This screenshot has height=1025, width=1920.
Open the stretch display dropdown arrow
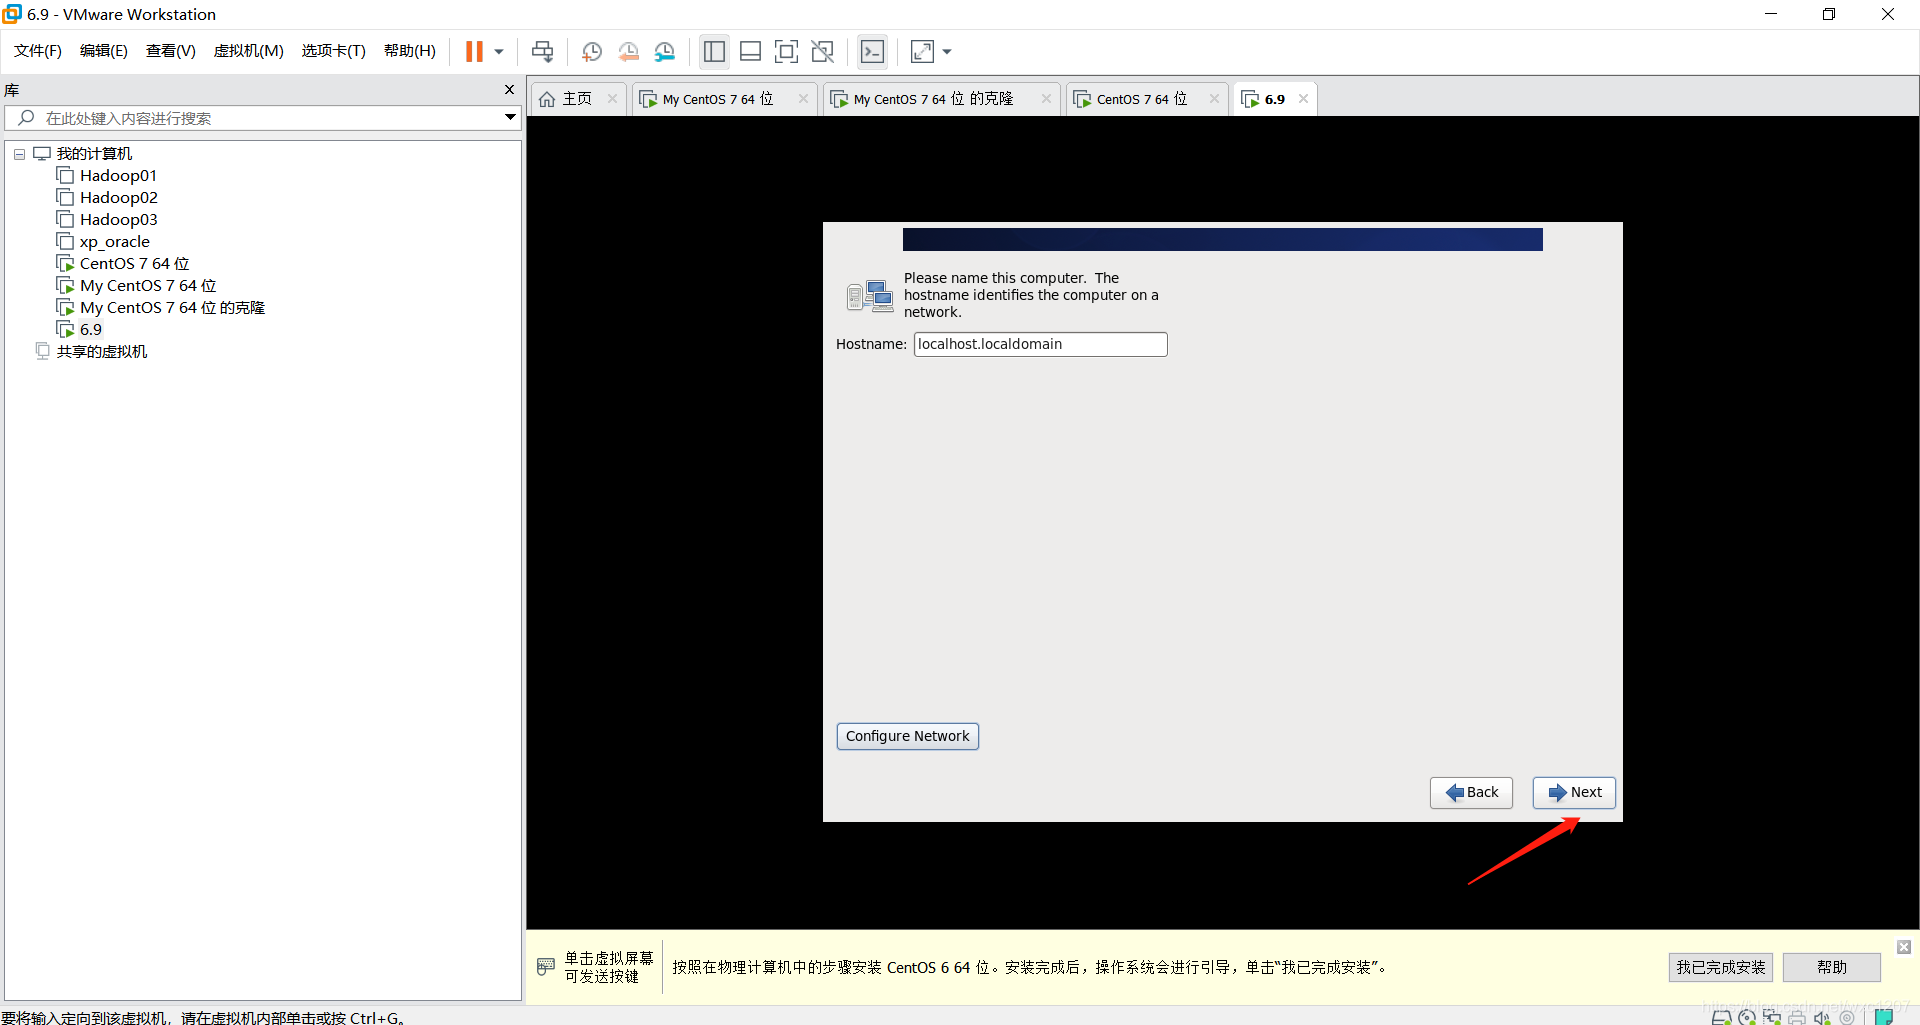click(x=947, y=51)
